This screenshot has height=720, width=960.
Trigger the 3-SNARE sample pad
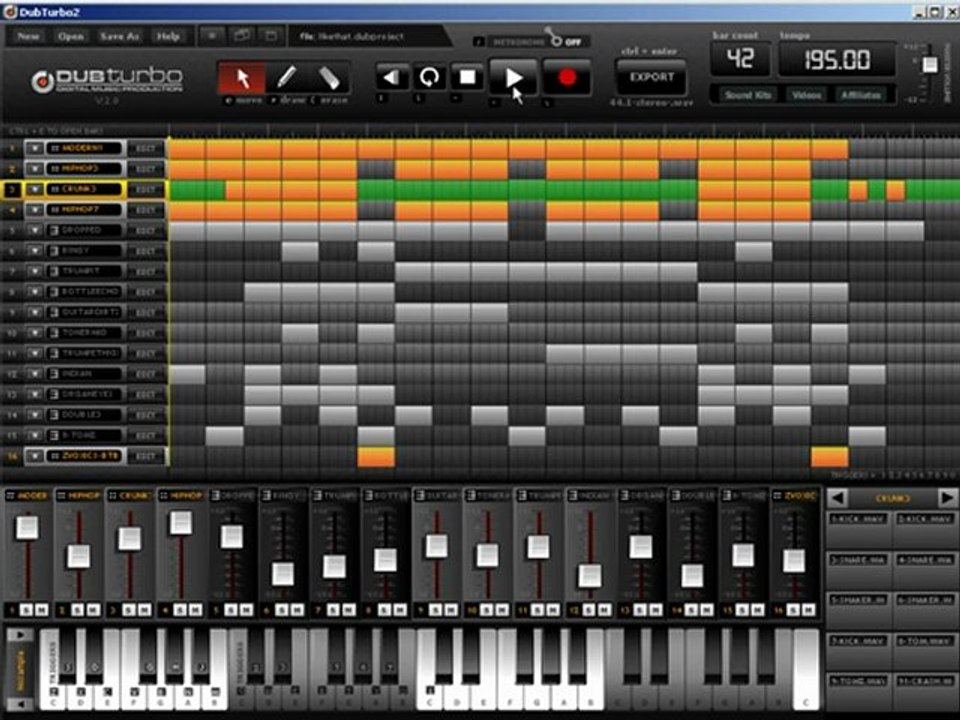pos(858,571)
